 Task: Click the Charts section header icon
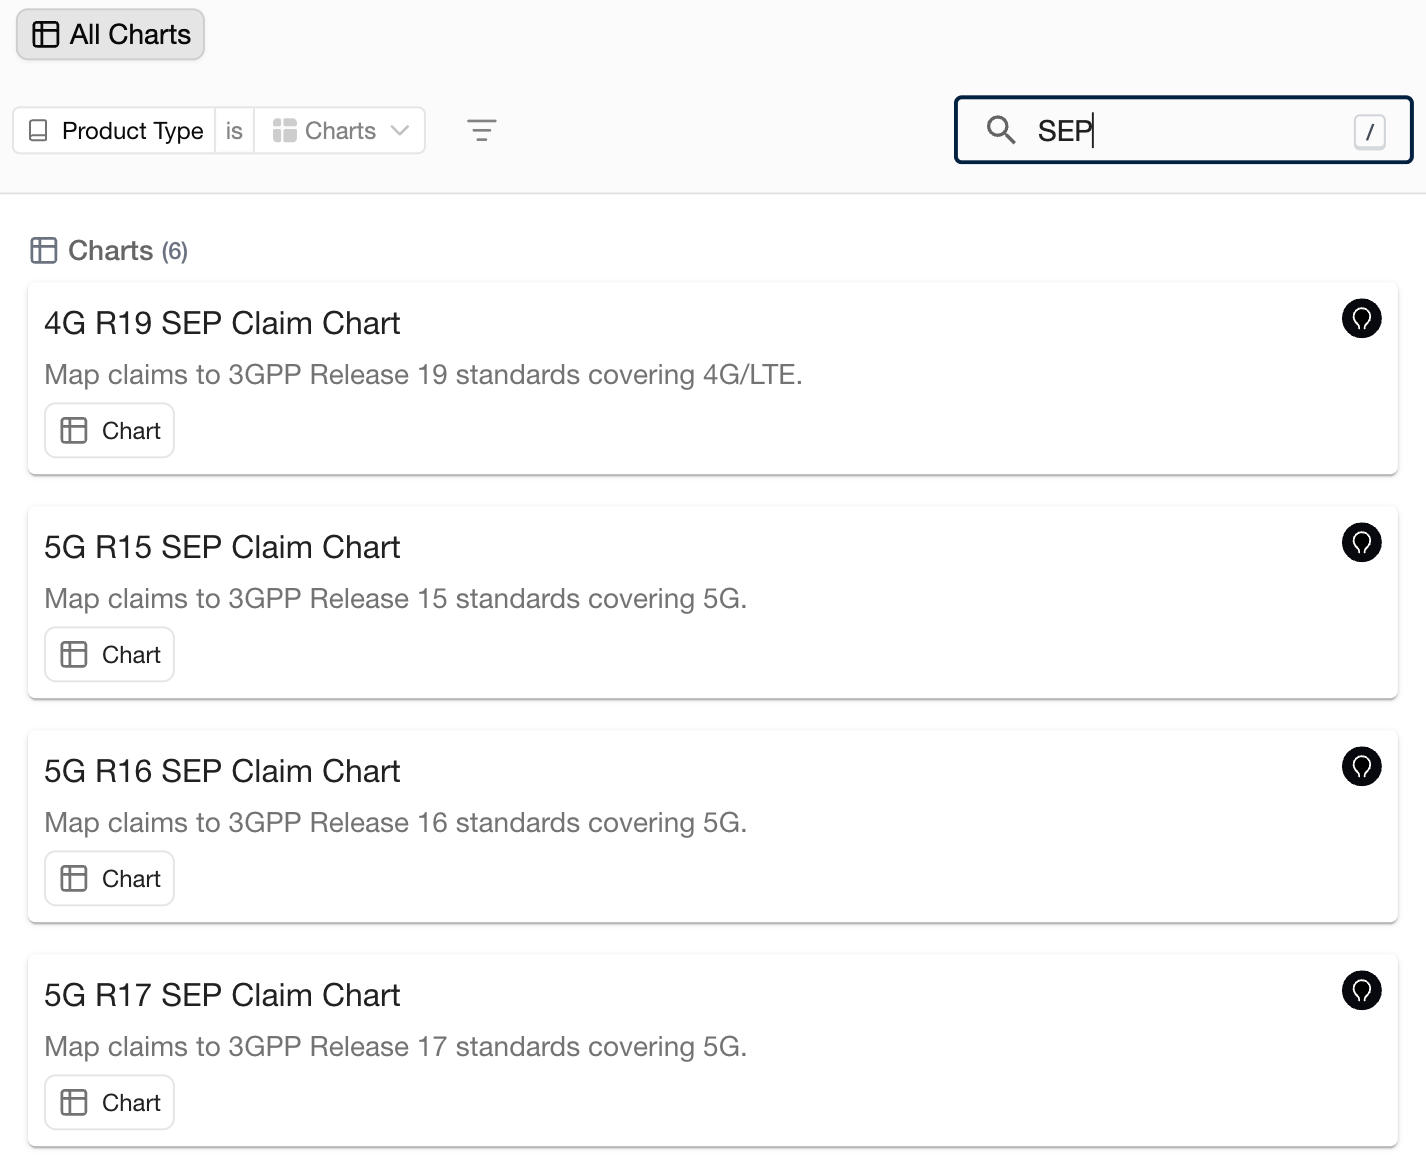pos(44,250)
